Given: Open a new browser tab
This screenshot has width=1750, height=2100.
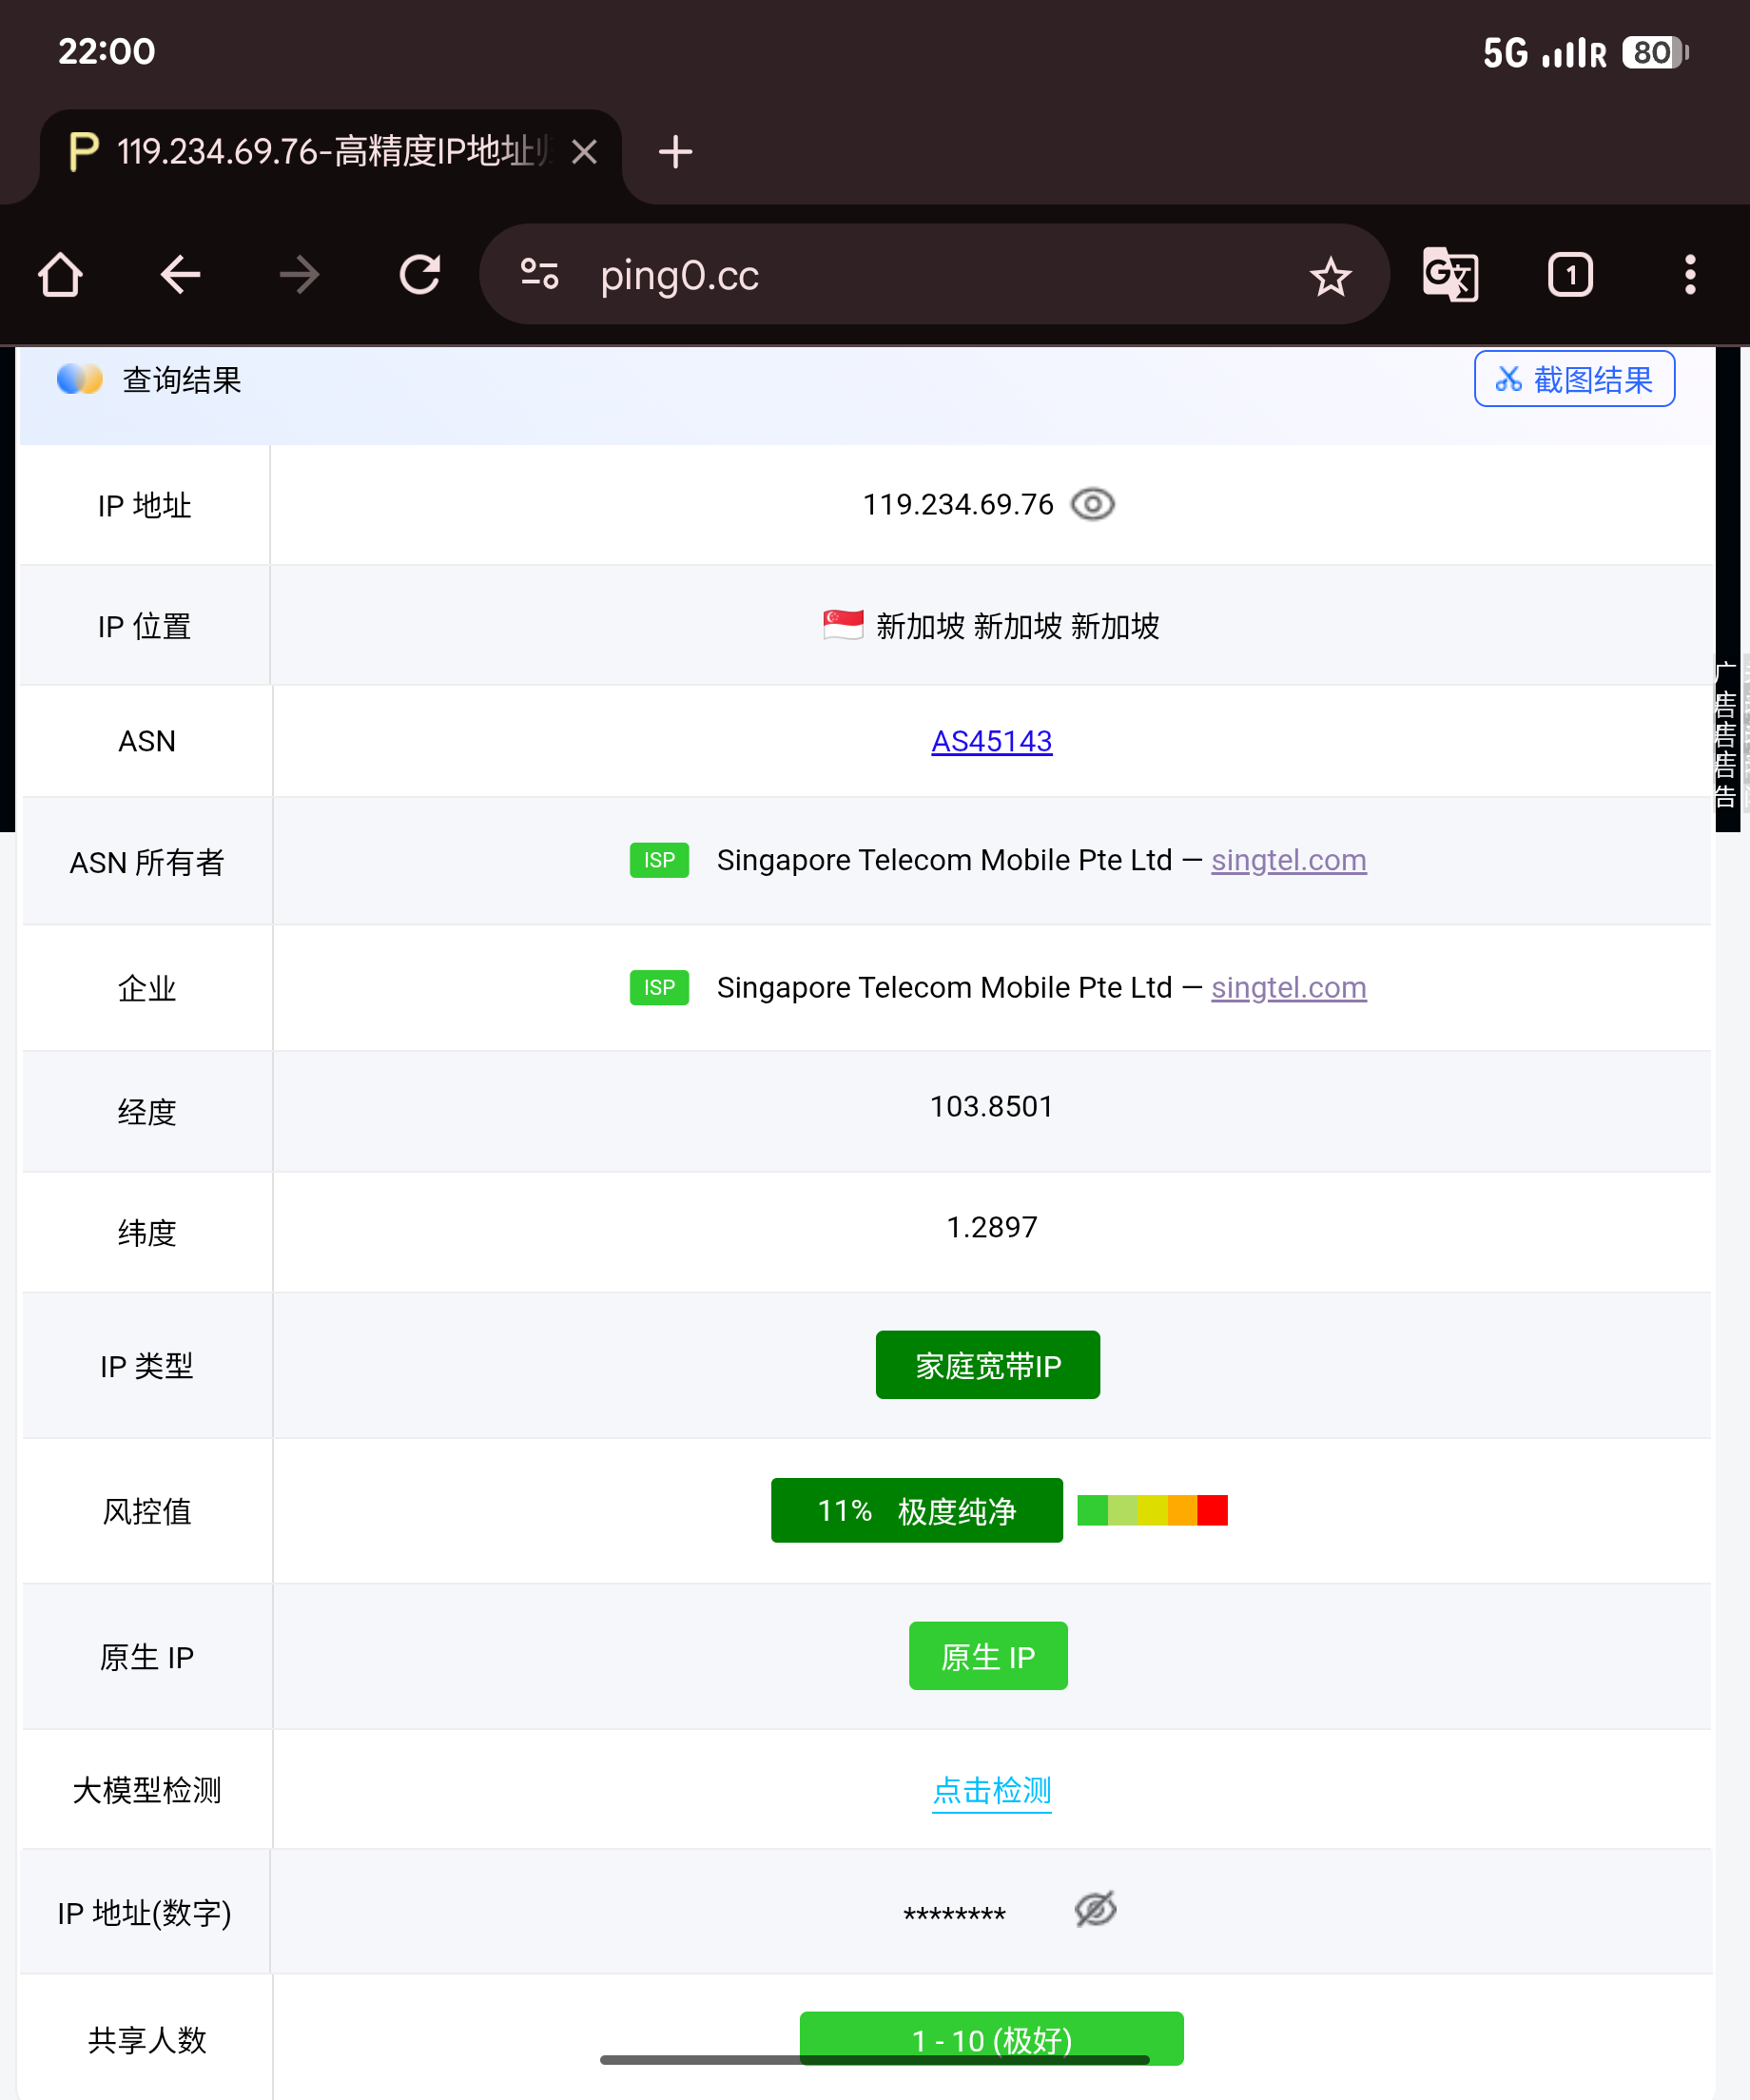Looking at the screenshot, I should (674, 151).
